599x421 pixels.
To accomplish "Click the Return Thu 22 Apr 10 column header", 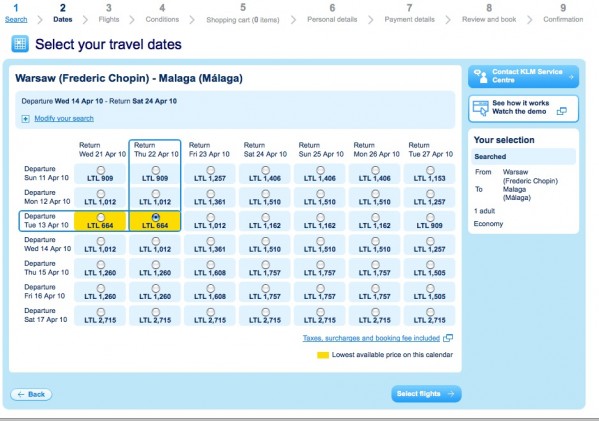I will 156,150.
